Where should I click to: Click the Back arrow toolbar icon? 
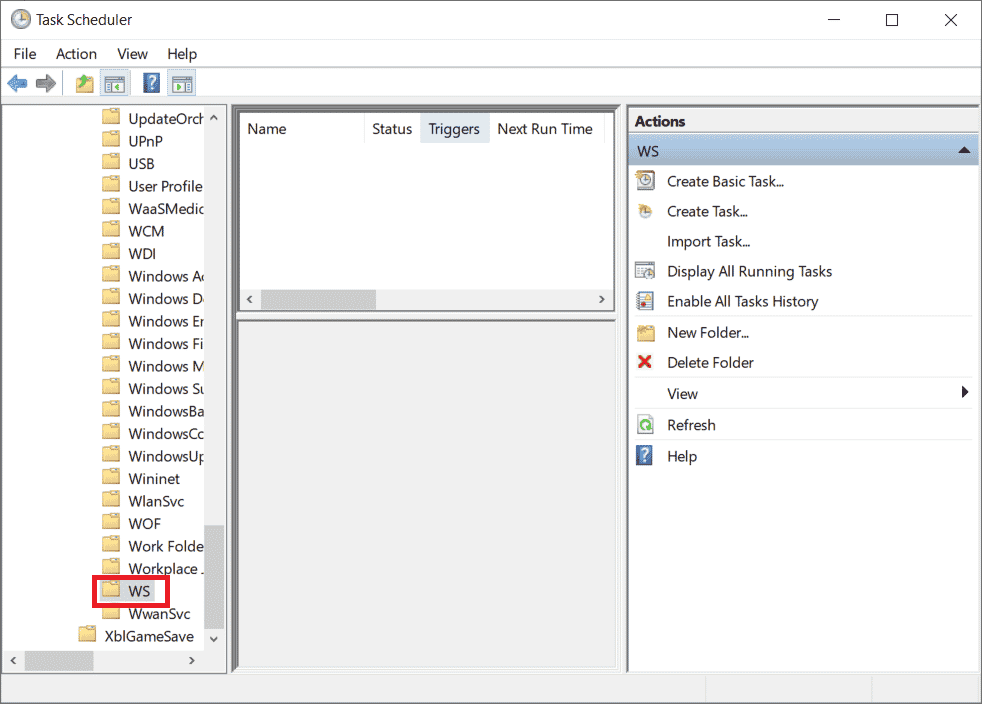(18, 83)
